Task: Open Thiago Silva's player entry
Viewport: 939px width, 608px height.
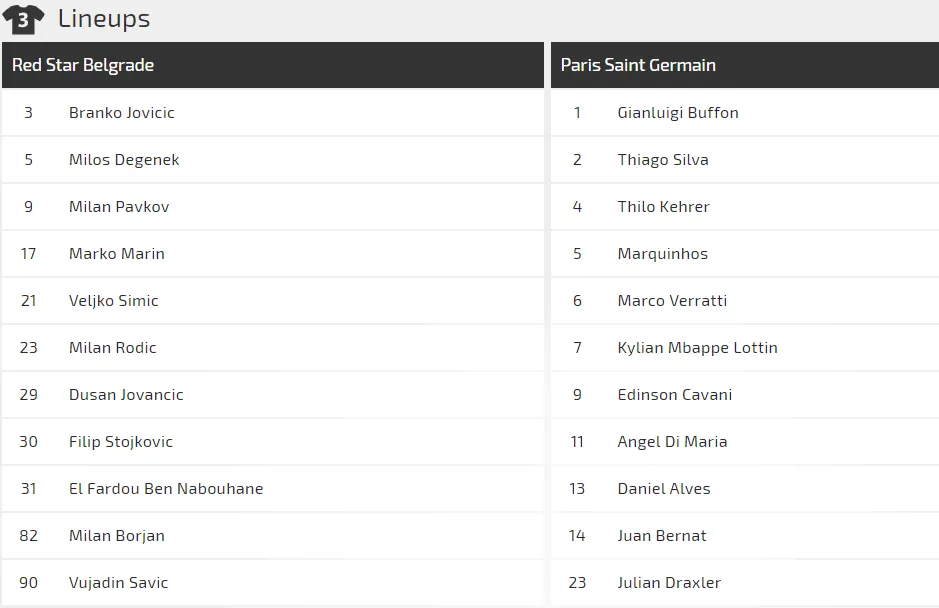Action: 663,160
